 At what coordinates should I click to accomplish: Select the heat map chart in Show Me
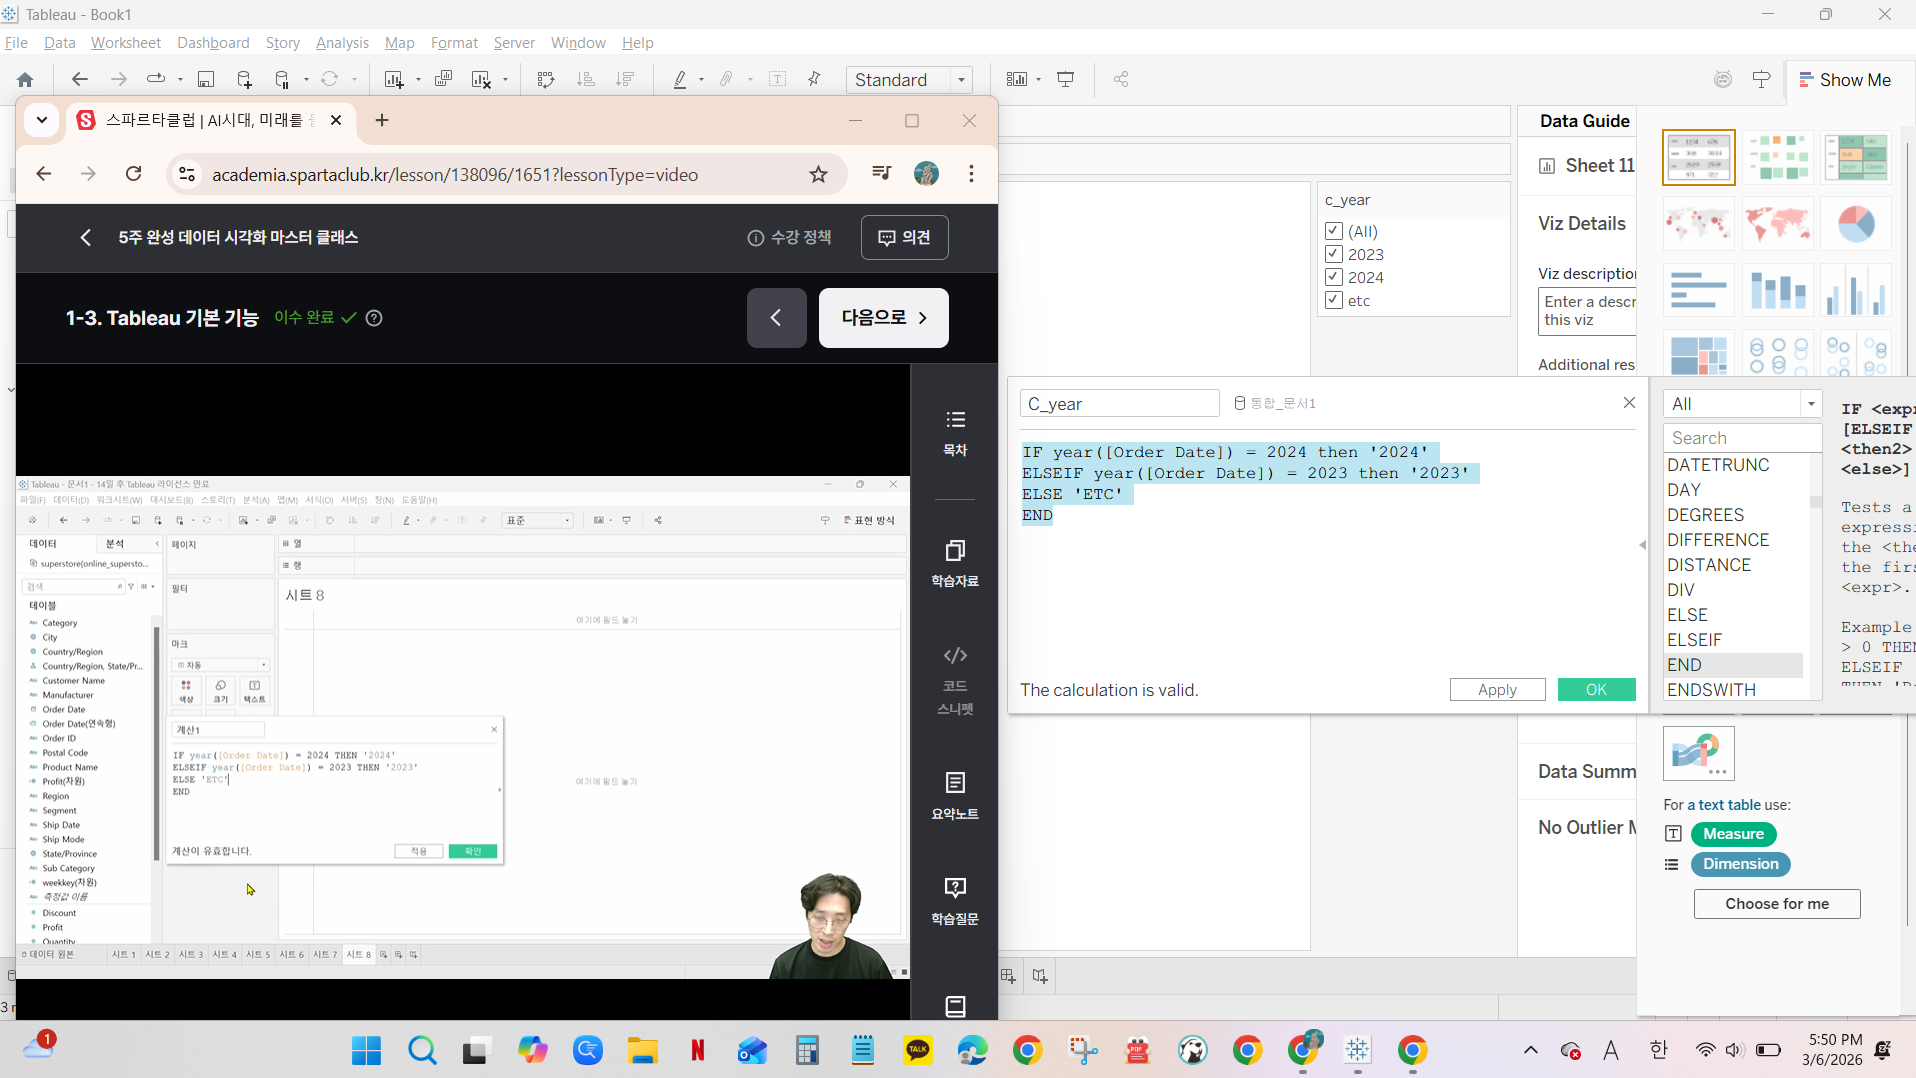click(x=1777, y=157)
